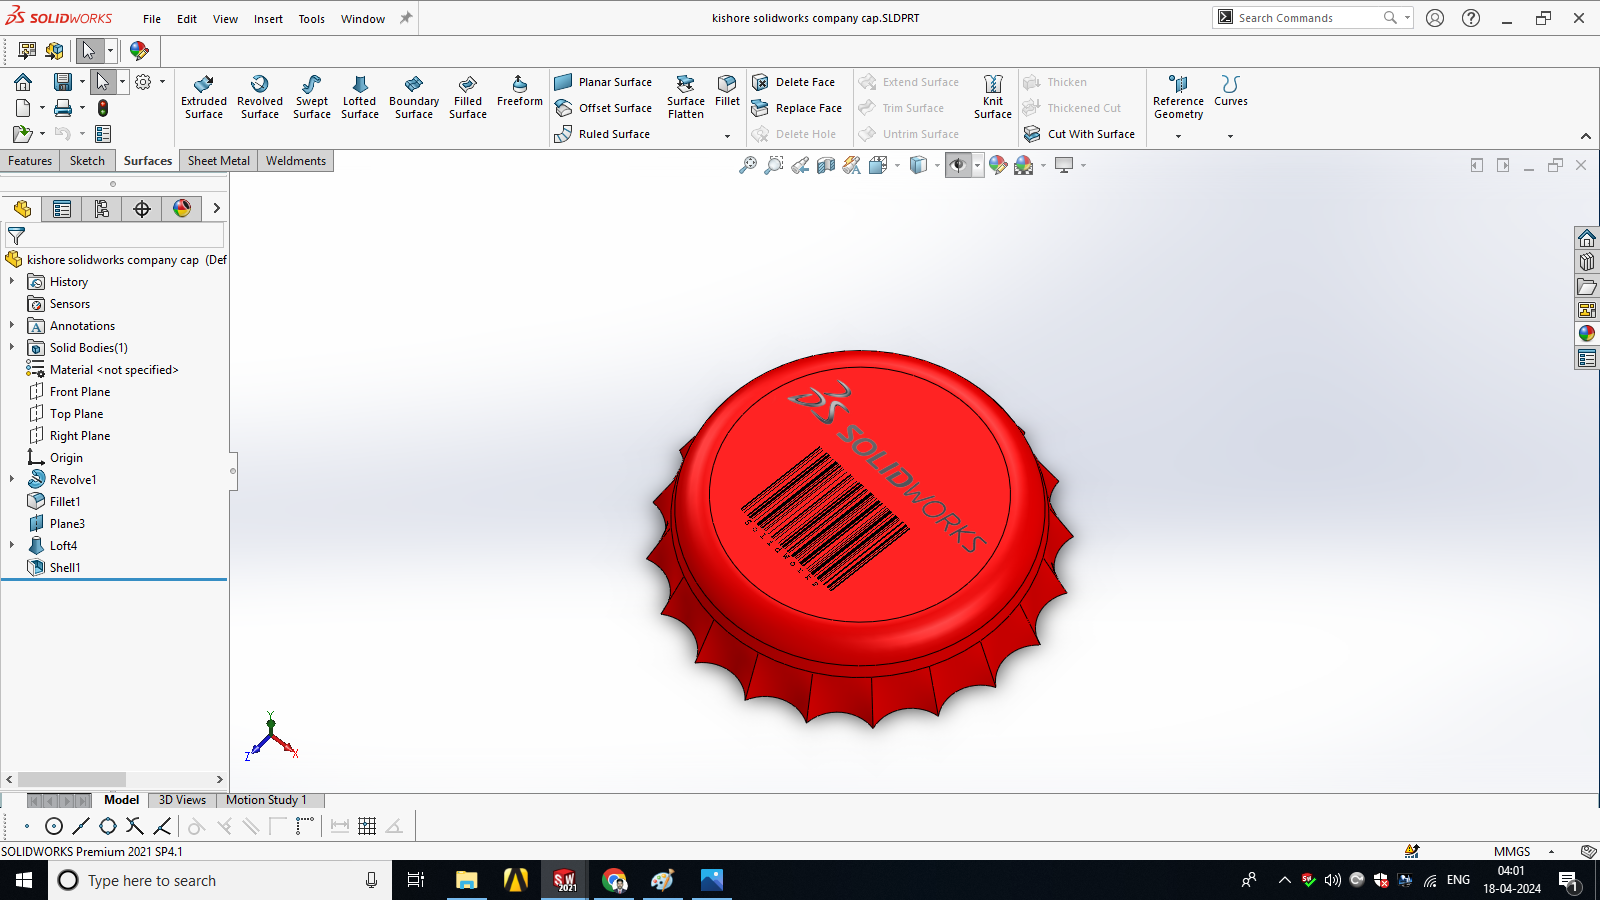The width and height of the screenshot is (1600, 900).
Task: Toggle the rebuild traffic light icon
Action: pyautogui.click(x=103, y=108)
